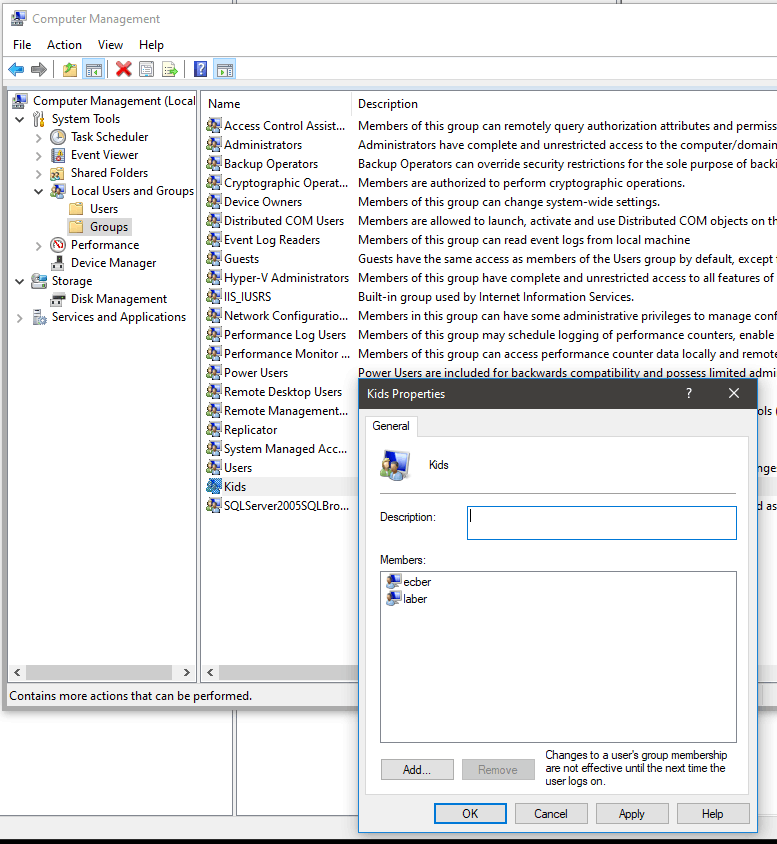
Task: Click the Help button in the dialog
Action: pos(712,813)
